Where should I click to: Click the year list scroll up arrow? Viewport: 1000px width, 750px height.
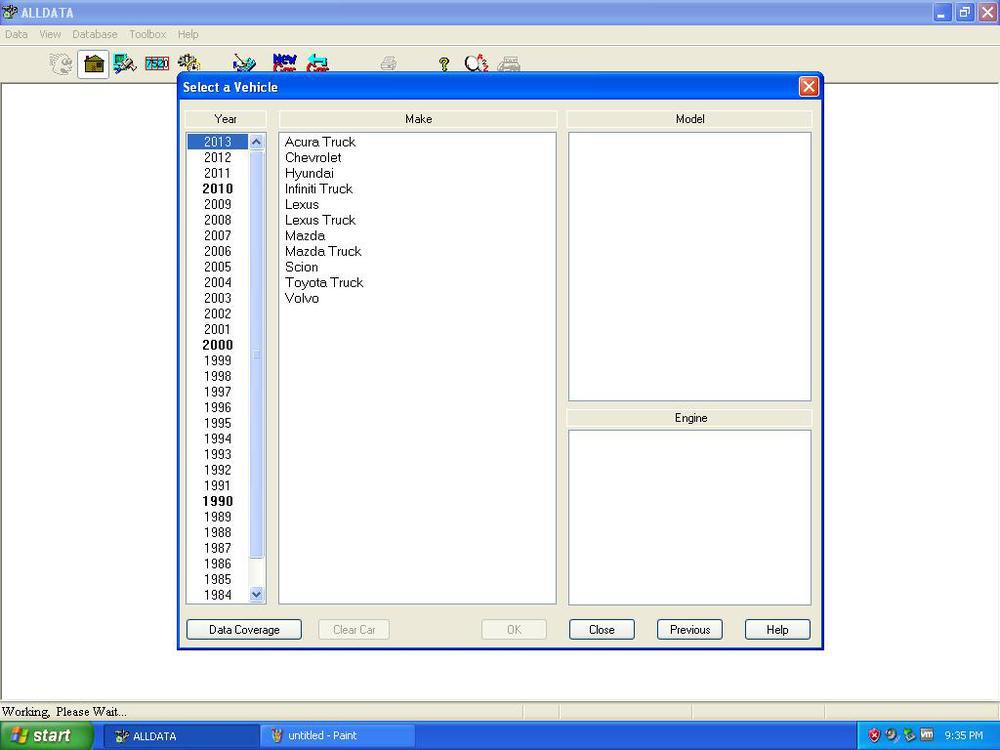(256, 142)
